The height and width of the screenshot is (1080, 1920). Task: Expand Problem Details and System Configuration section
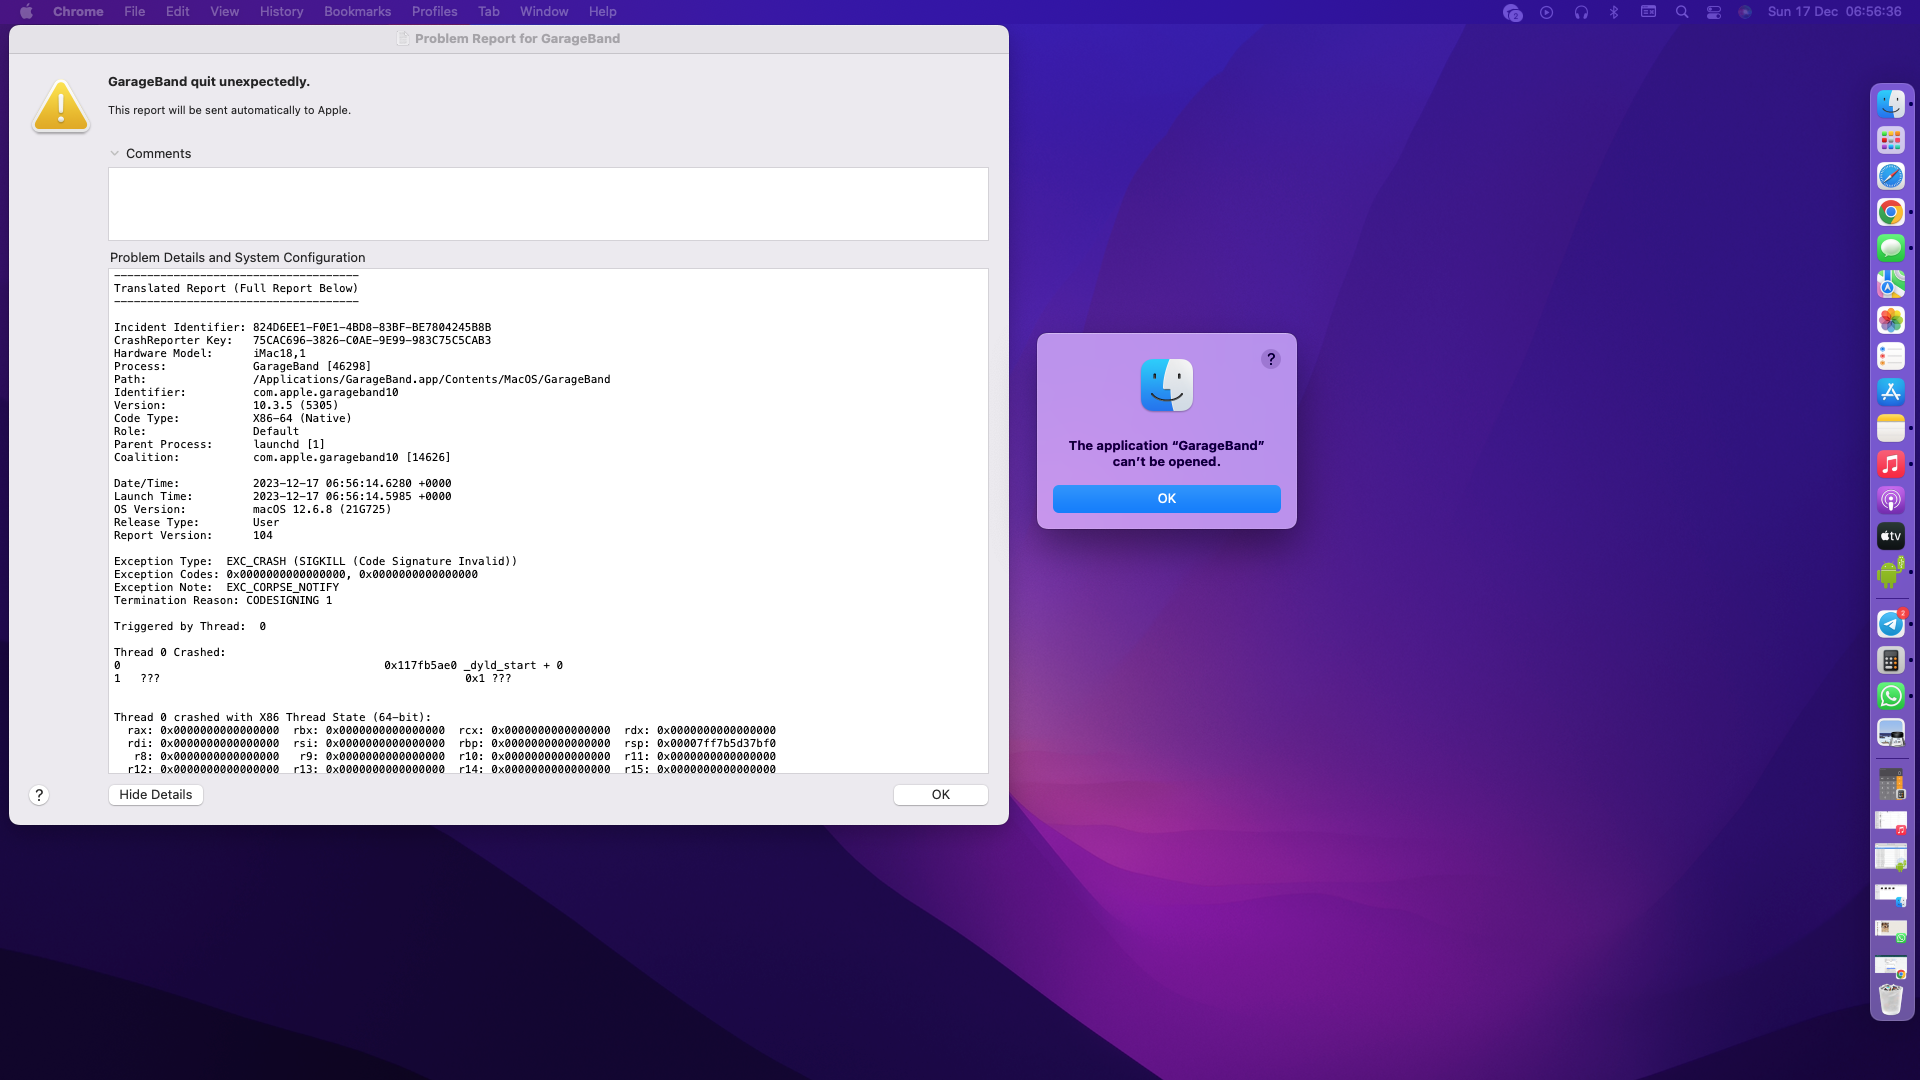coord(237,257)
